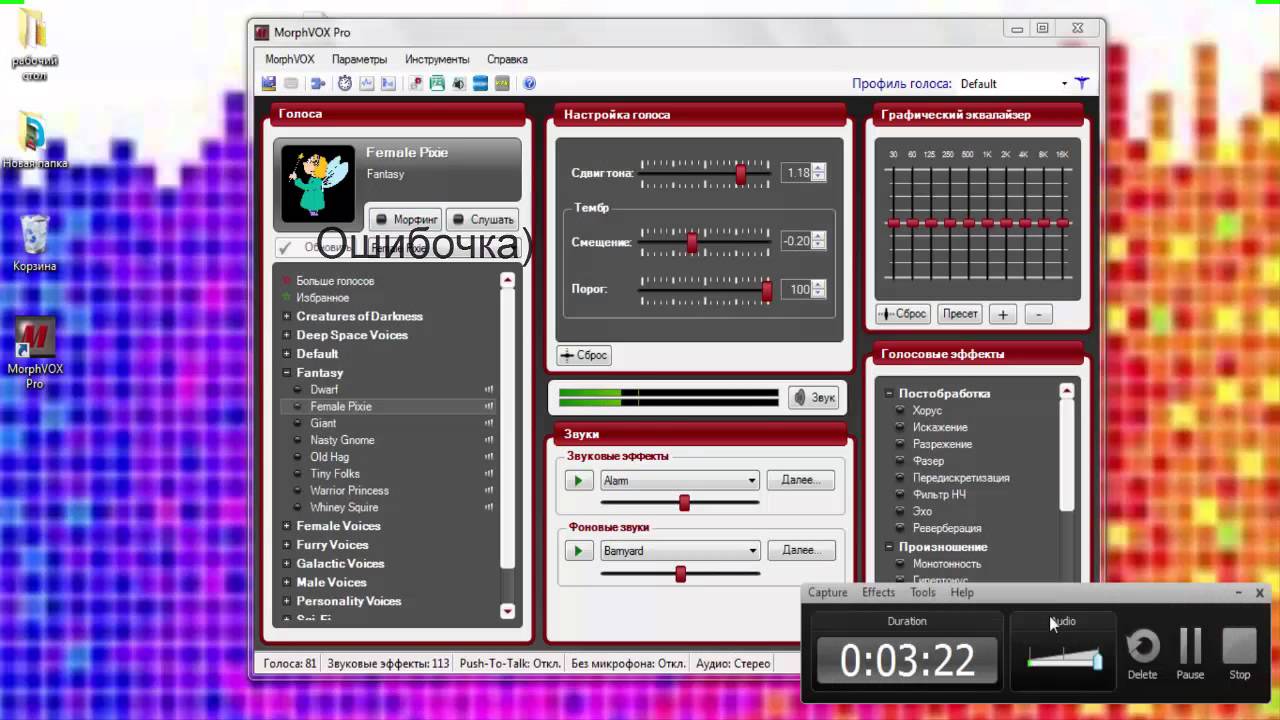Click the voice profile filter funnel icon
The width and height of the screenshot is (1280, 720).
[1081, 84]
